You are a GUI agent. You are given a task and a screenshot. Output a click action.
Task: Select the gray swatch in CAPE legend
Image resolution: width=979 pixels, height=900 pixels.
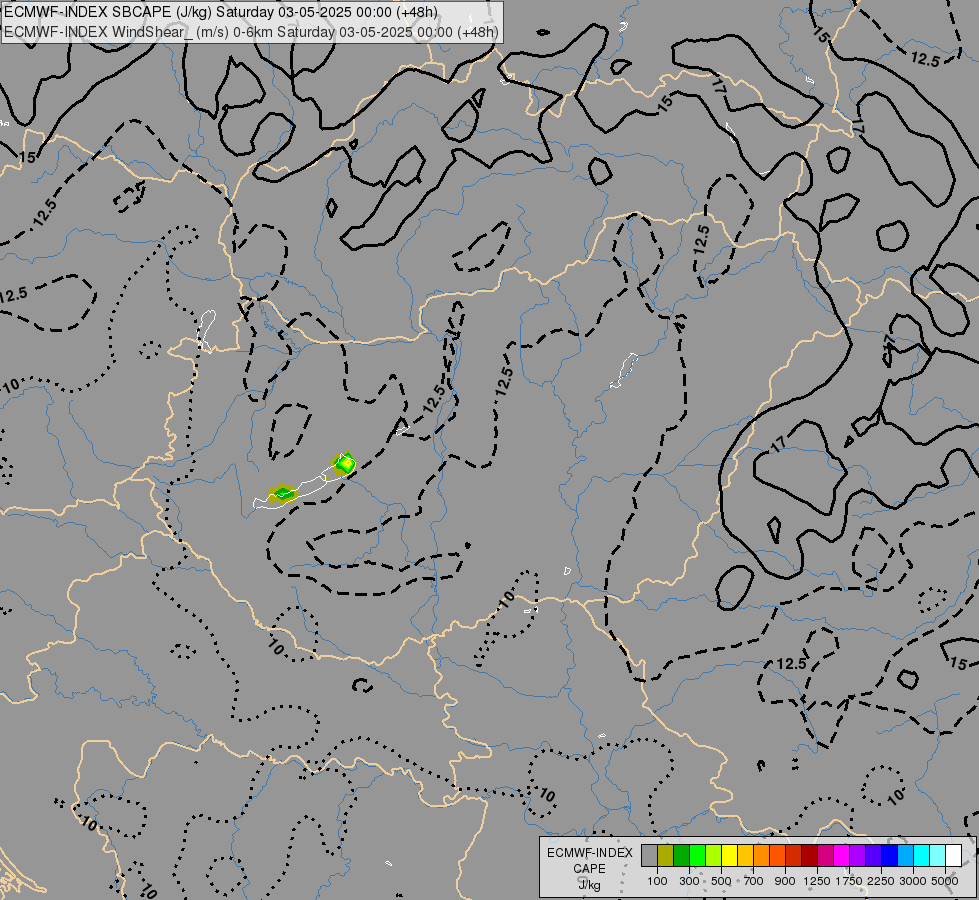[649, 856]
